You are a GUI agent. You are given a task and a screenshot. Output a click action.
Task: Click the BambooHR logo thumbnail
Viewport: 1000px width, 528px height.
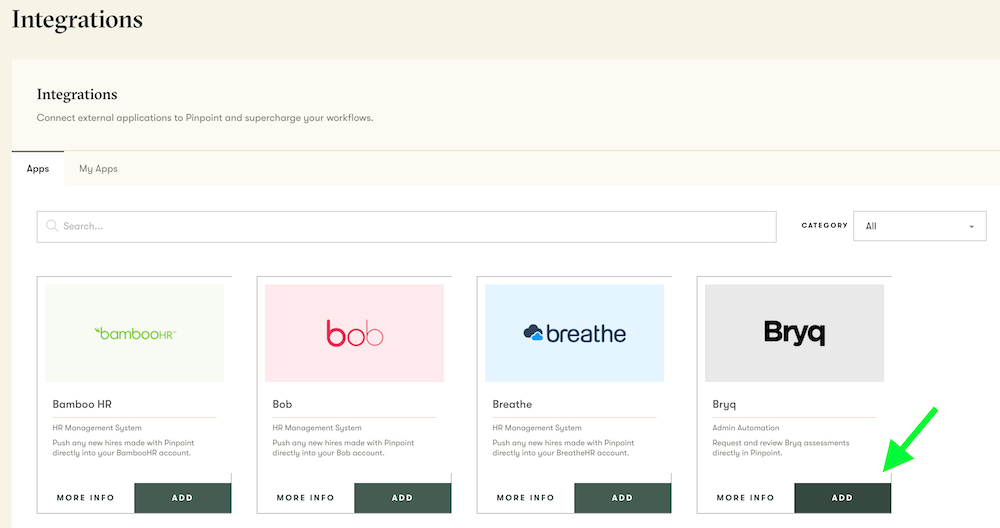(134, 333)
